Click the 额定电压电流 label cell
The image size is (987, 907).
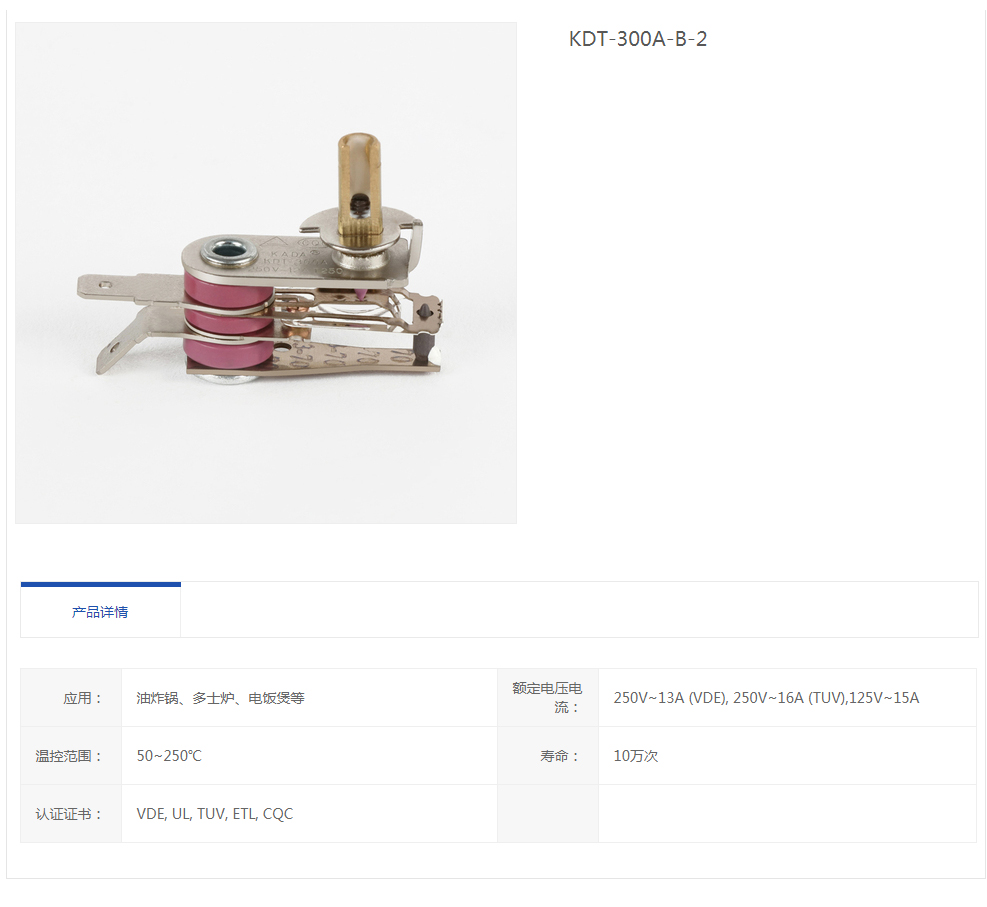(x=548, y=697)
